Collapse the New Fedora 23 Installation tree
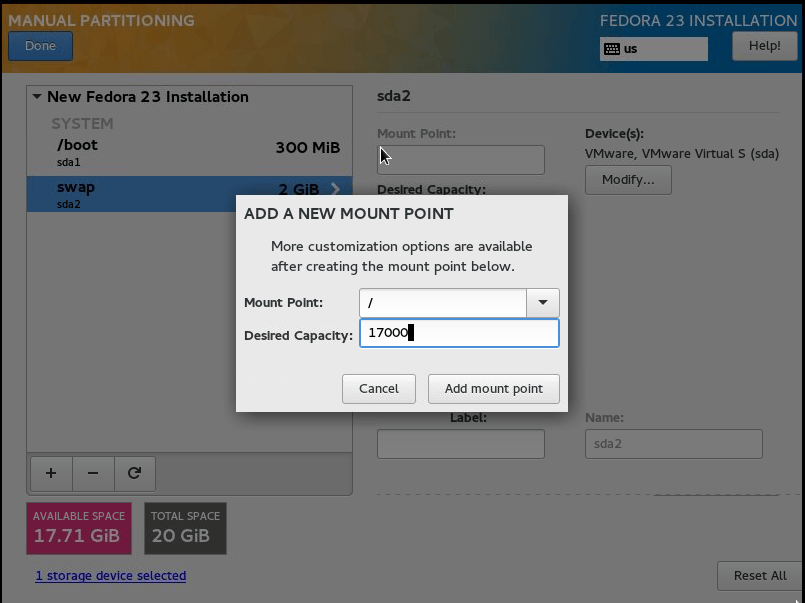Image resolution: width=805 pixels, height=603 pixels. point(37,96)
